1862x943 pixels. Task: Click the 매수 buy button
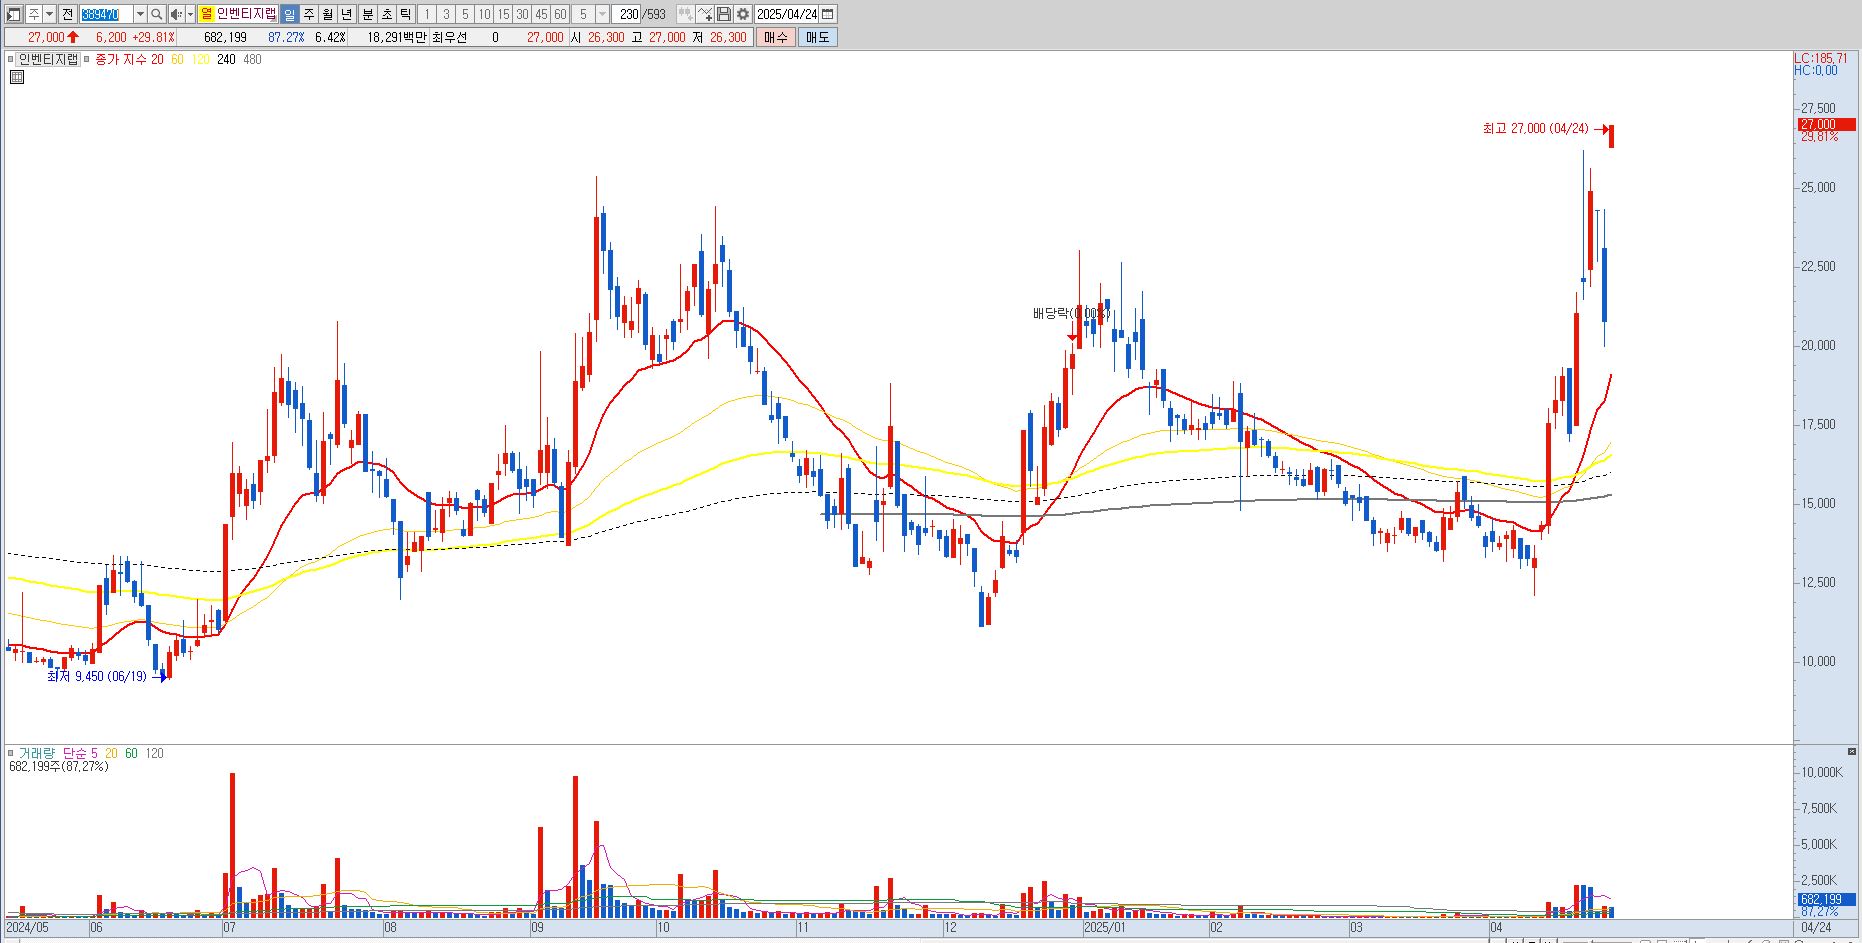(x=776, y=37)
